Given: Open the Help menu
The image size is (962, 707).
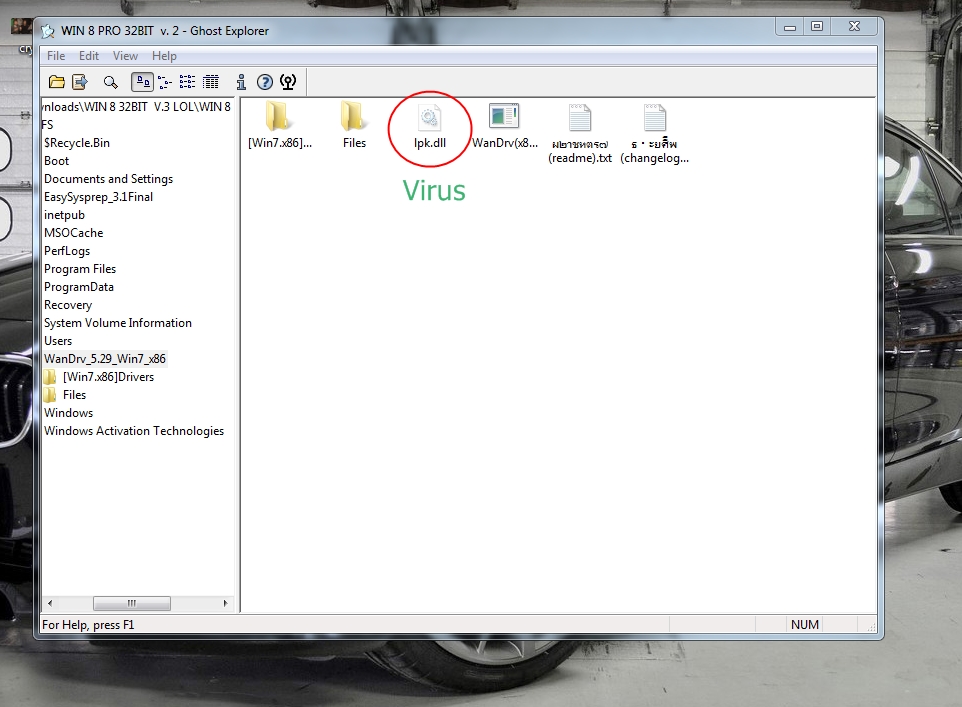Looking at the screenshot, I should pos(164,56).
